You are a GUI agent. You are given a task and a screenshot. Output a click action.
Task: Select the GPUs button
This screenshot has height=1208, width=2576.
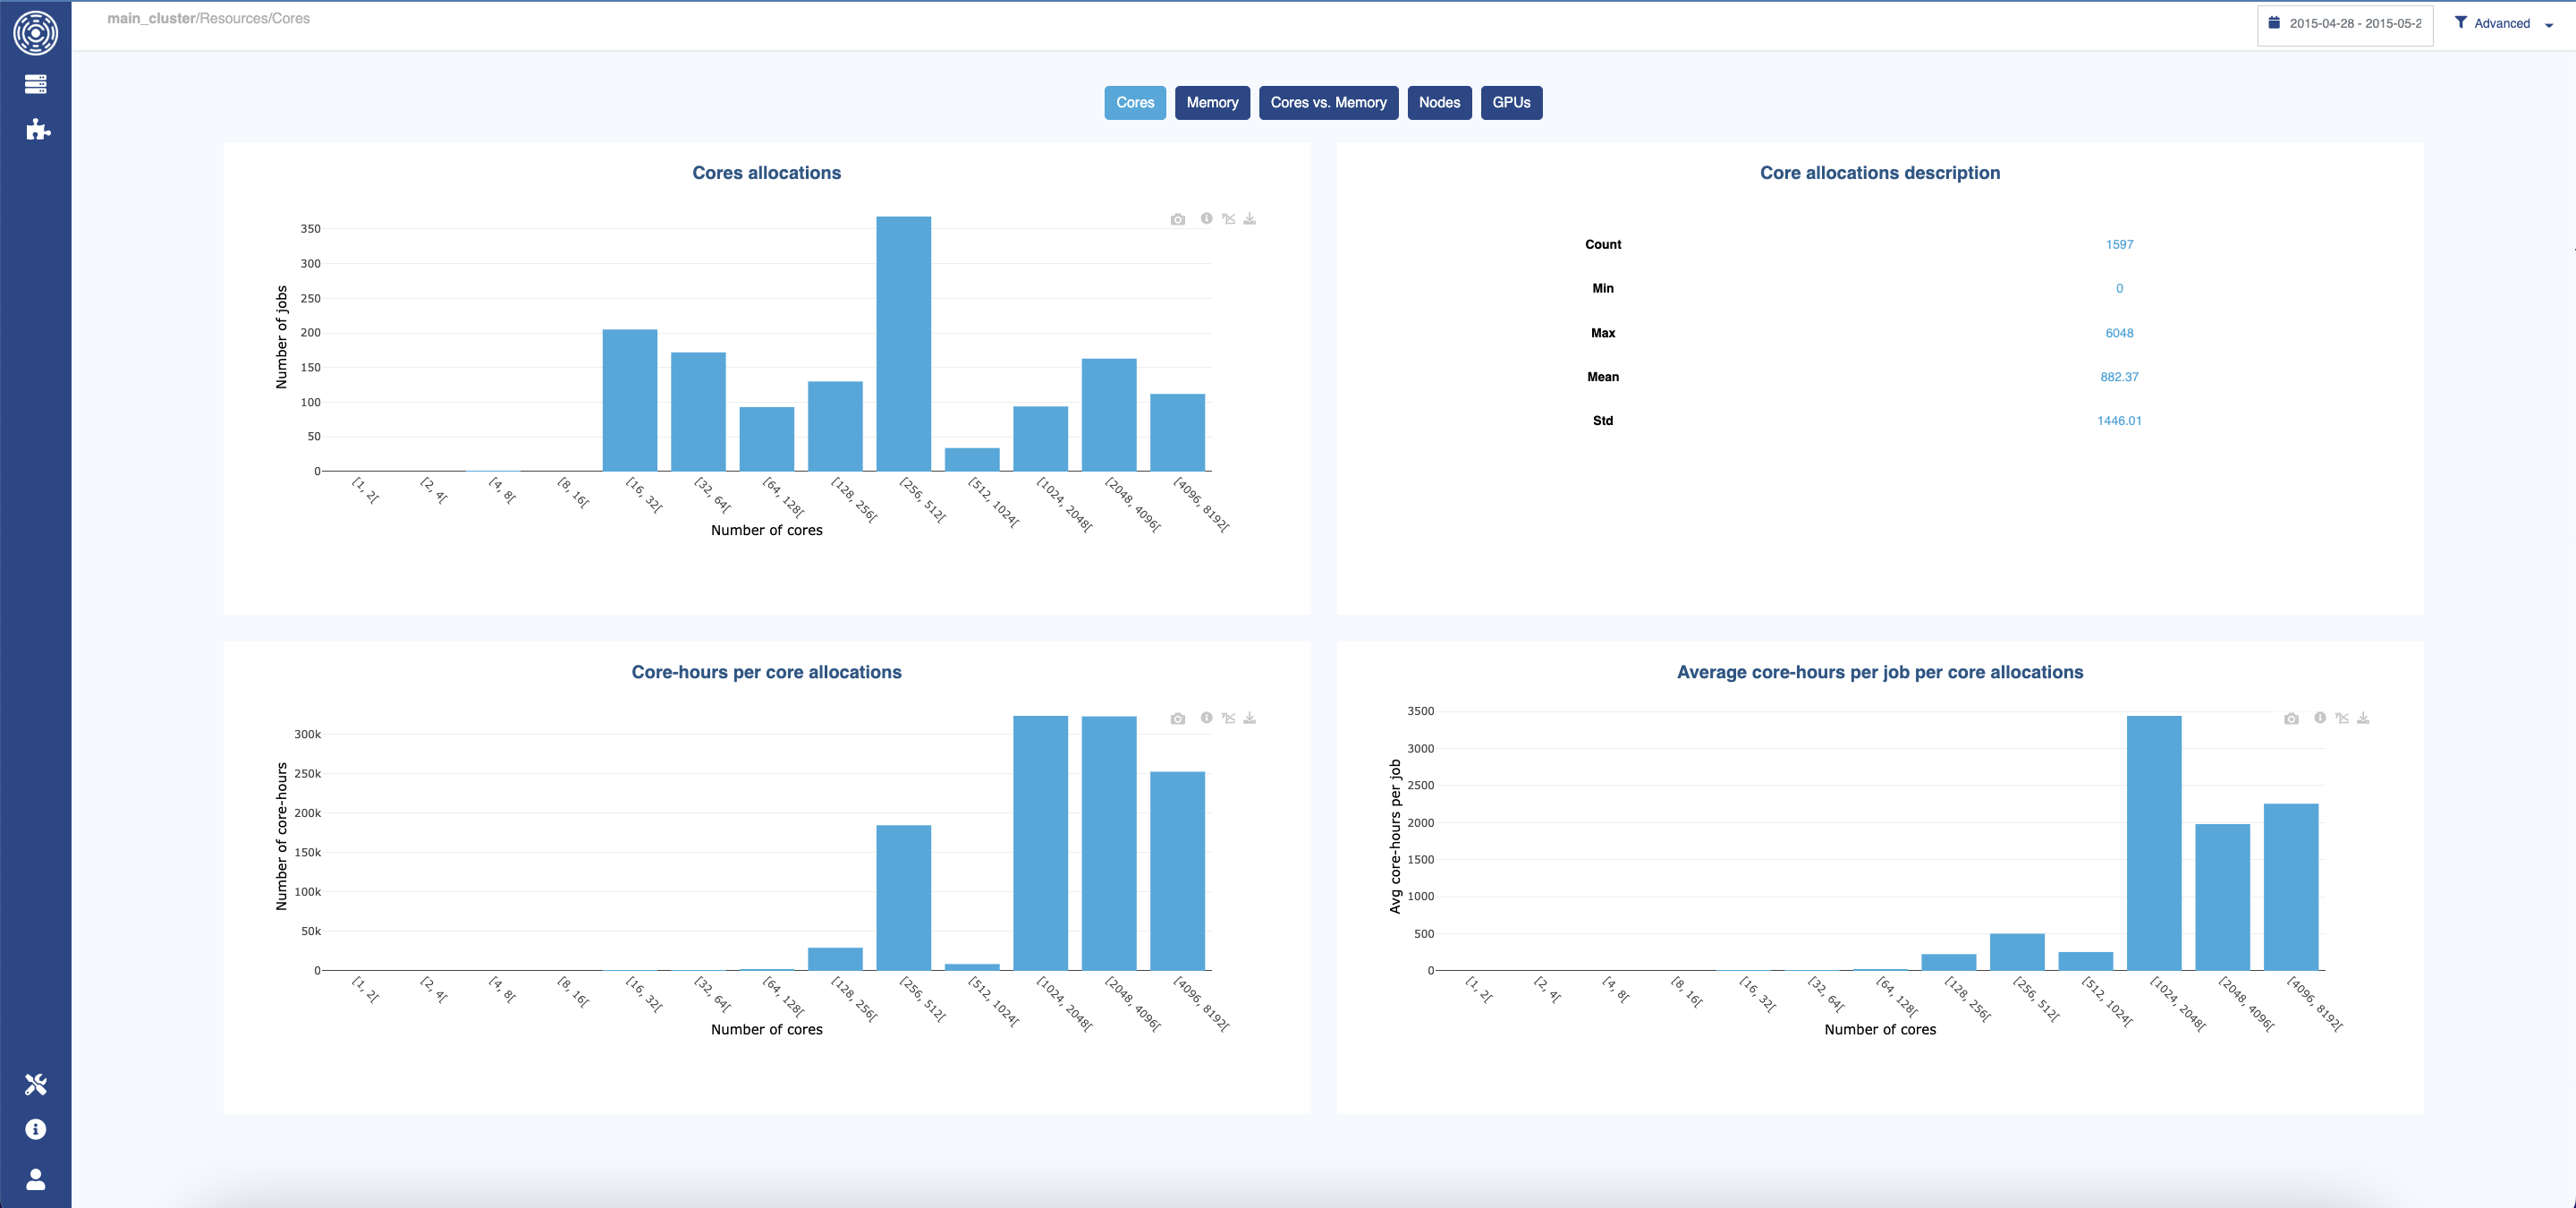[1511, 102]
